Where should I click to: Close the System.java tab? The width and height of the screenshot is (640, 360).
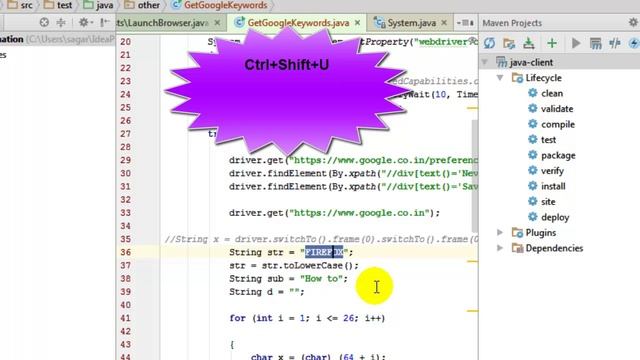[x=444, y=23]
